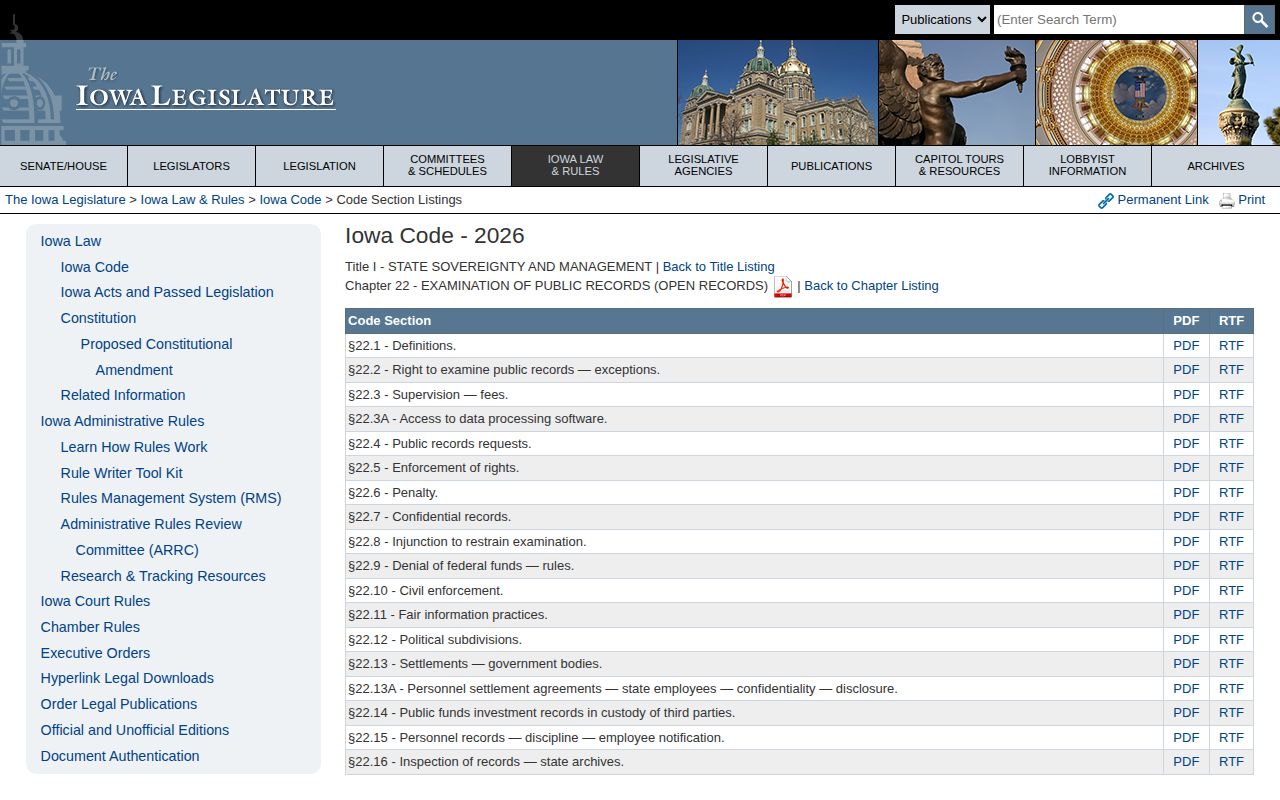Click the search magnifier button

[x=1259, y=19]
